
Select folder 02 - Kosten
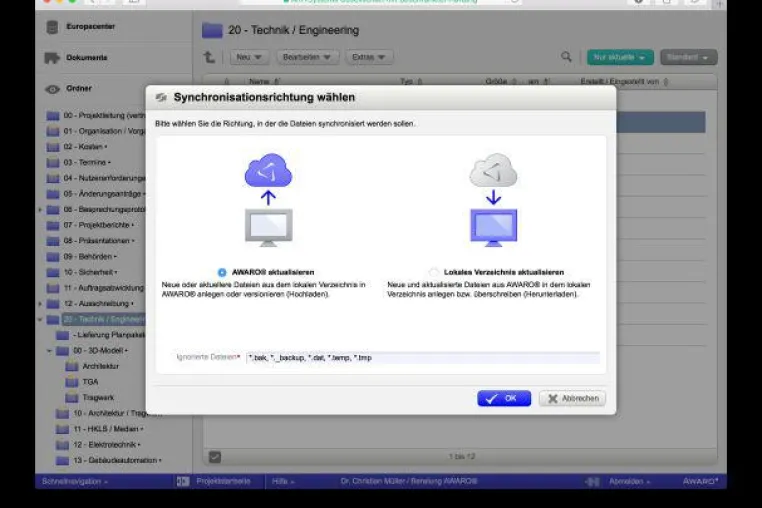click(x=84, y=147)
